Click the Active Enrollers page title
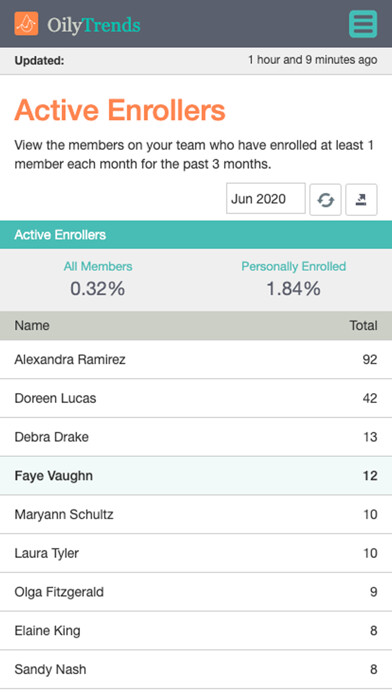This screenshot has width=392, height=696. tap(120, 110)
